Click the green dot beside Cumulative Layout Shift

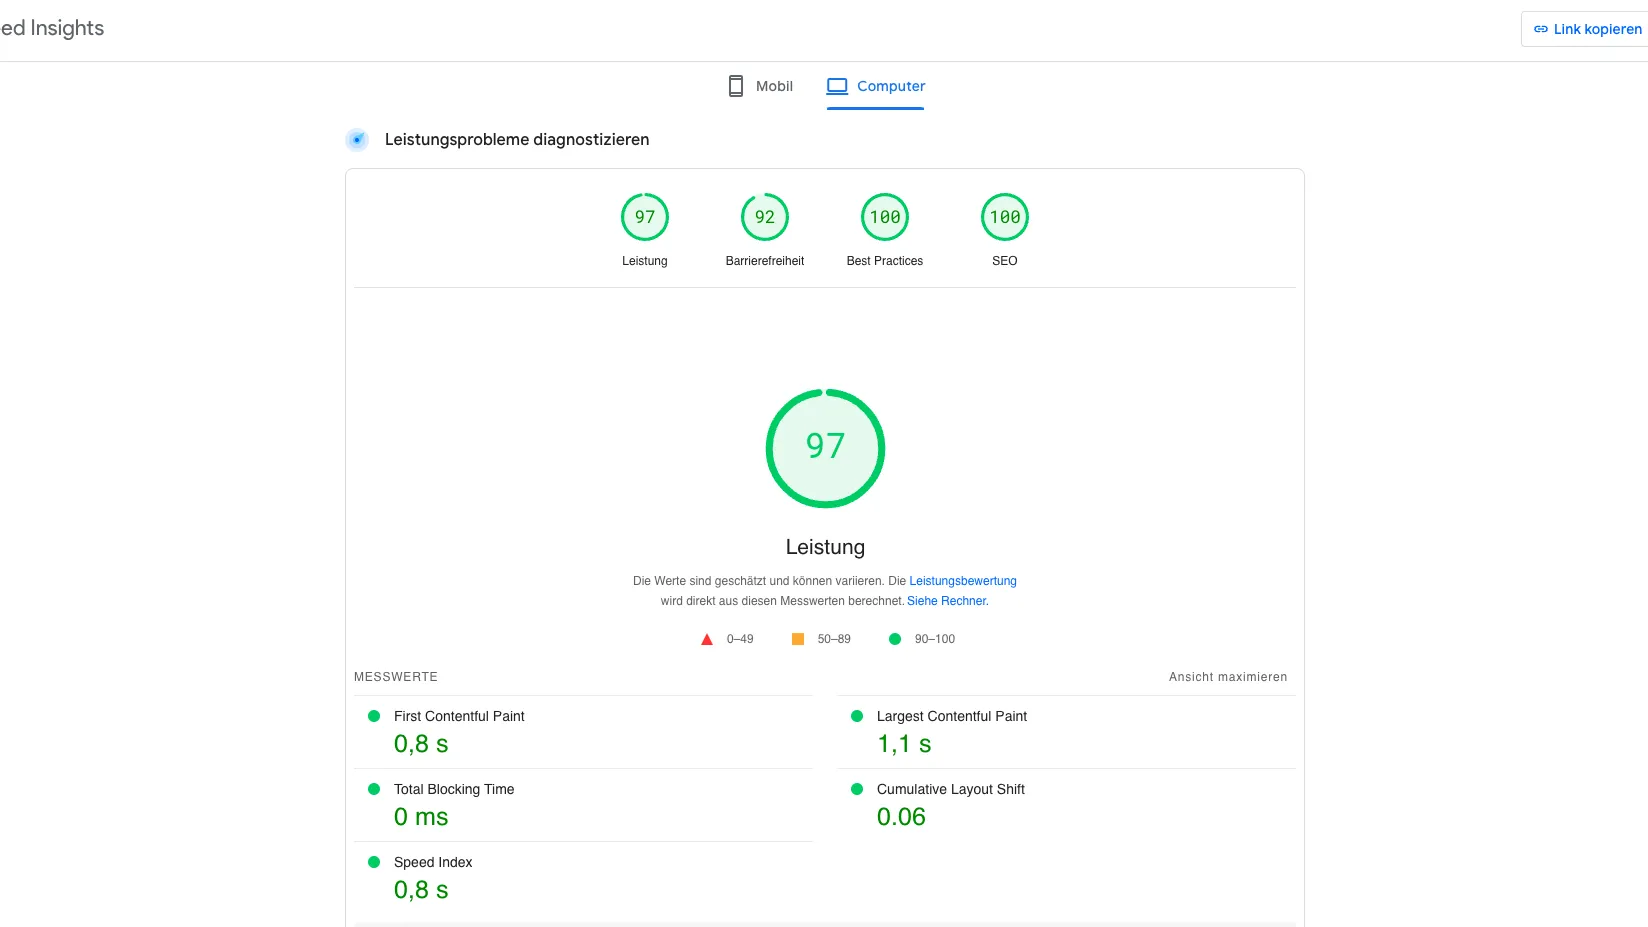(857, 788)
